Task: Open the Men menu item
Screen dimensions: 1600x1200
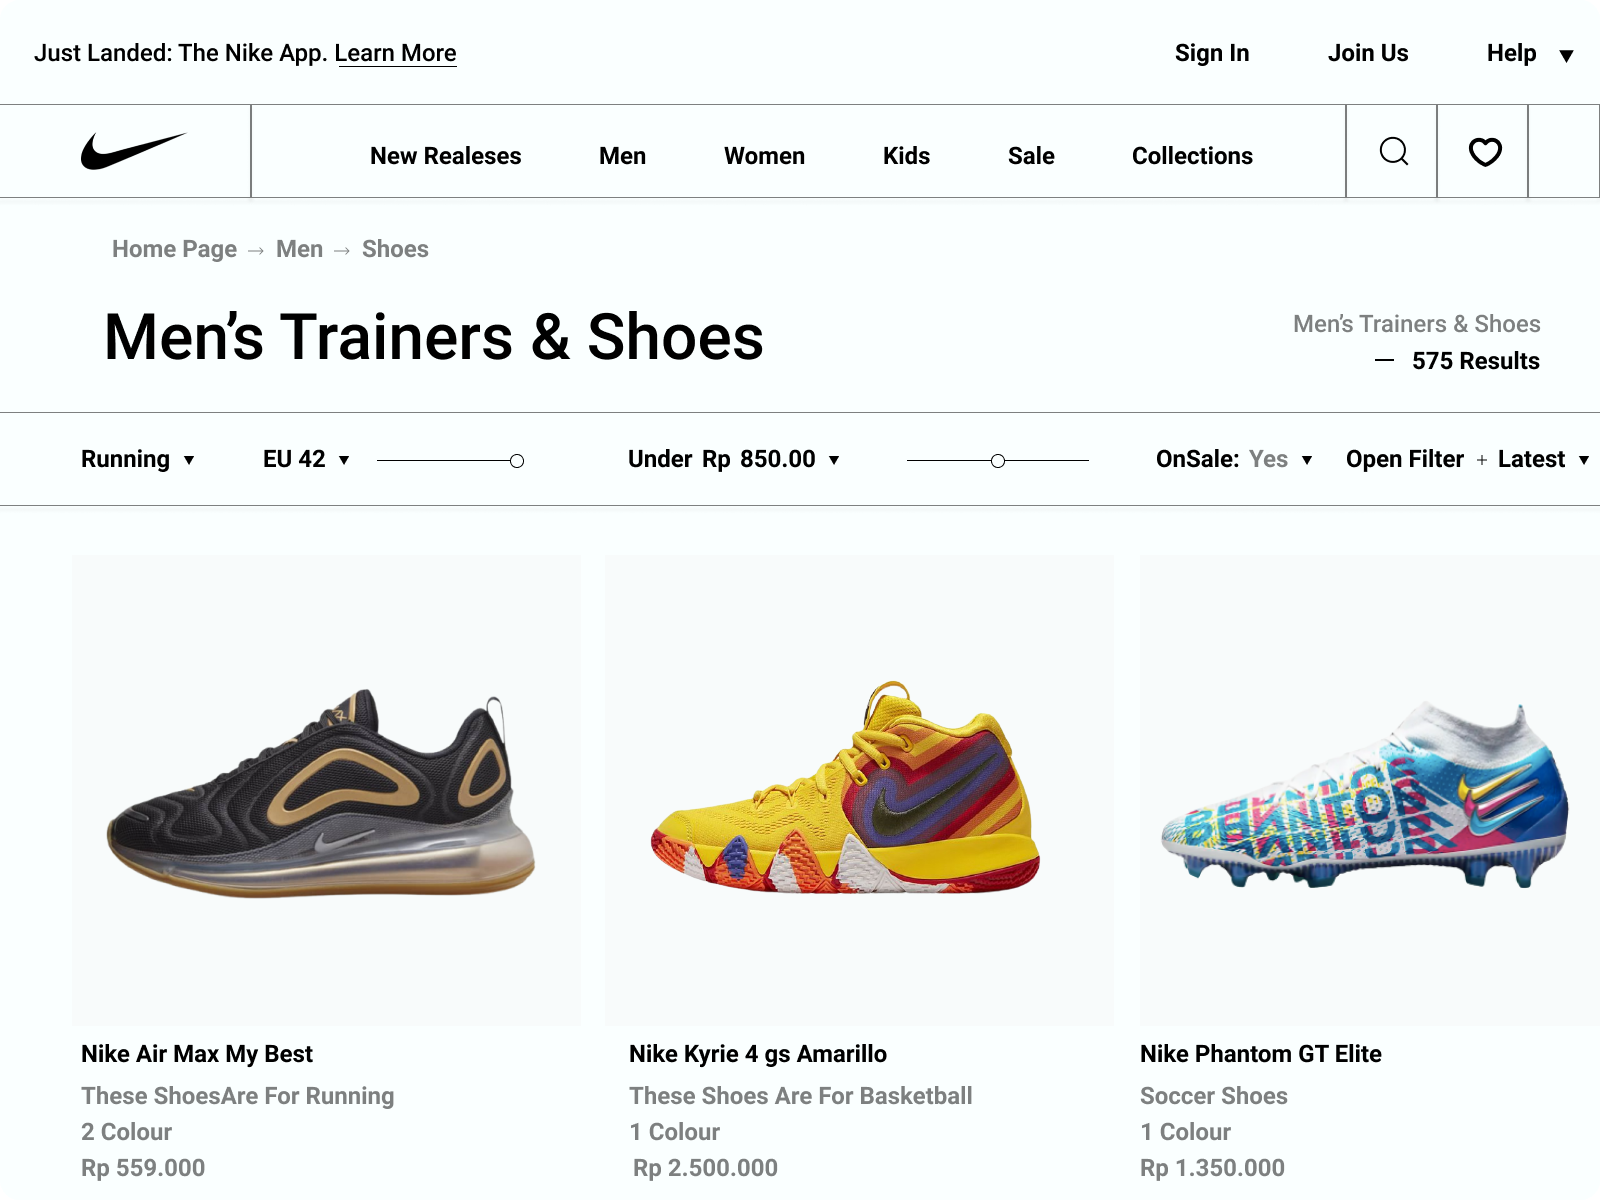Action: (x=622, y=156)
